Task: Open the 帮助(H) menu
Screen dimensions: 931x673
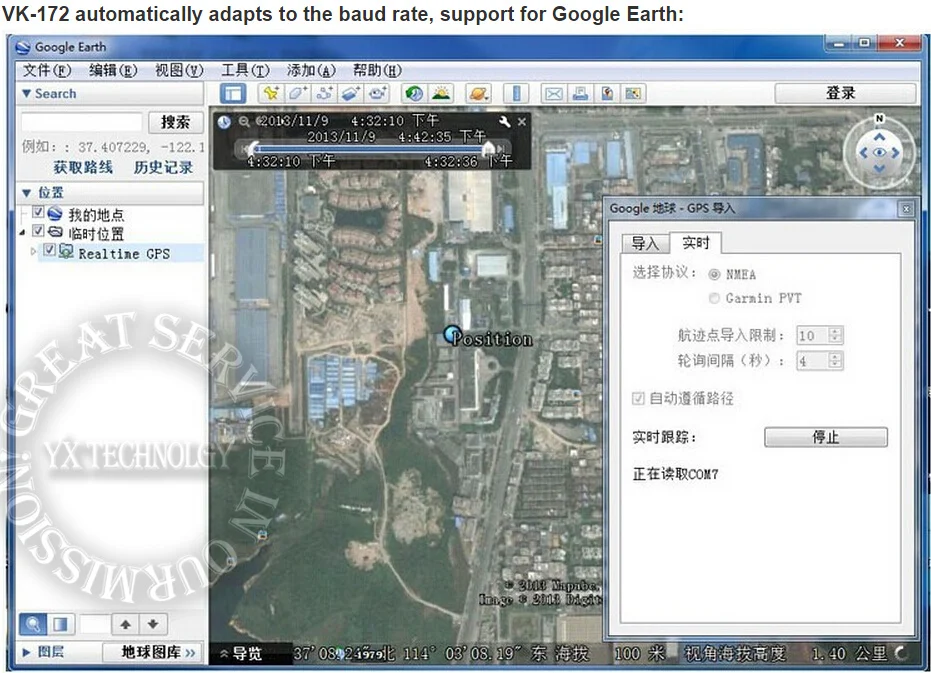Action: coord(377,70)
